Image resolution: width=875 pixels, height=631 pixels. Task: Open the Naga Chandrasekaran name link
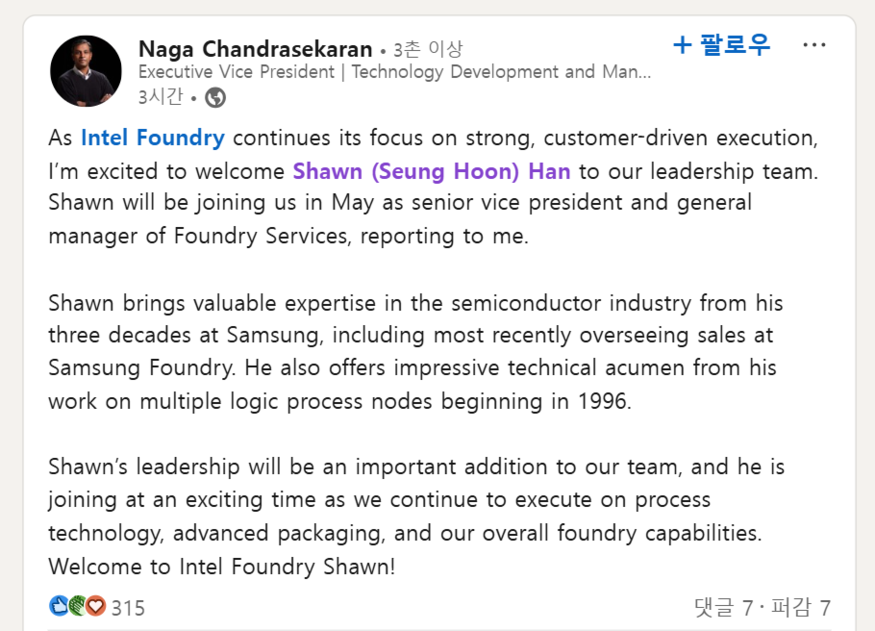tap(255, 48)
